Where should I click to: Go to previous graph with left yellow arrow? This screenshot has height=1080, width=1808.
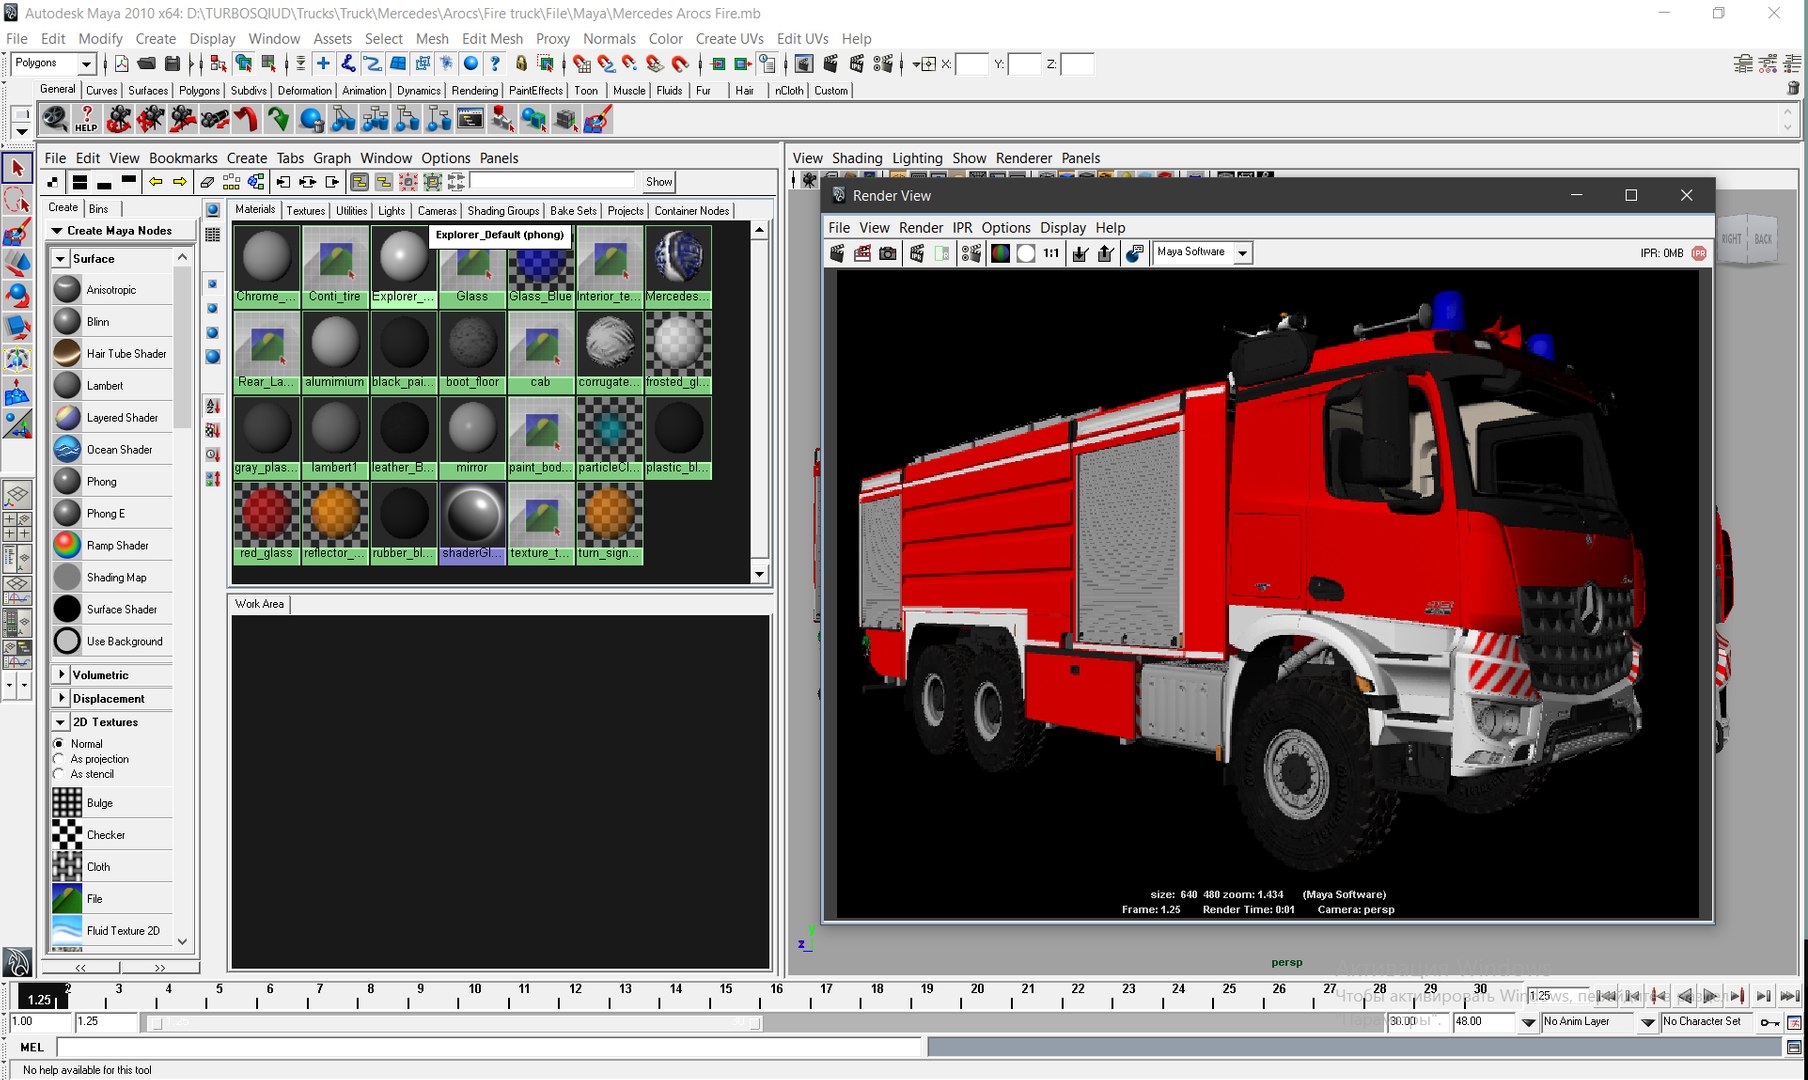[x=156, y=182]
